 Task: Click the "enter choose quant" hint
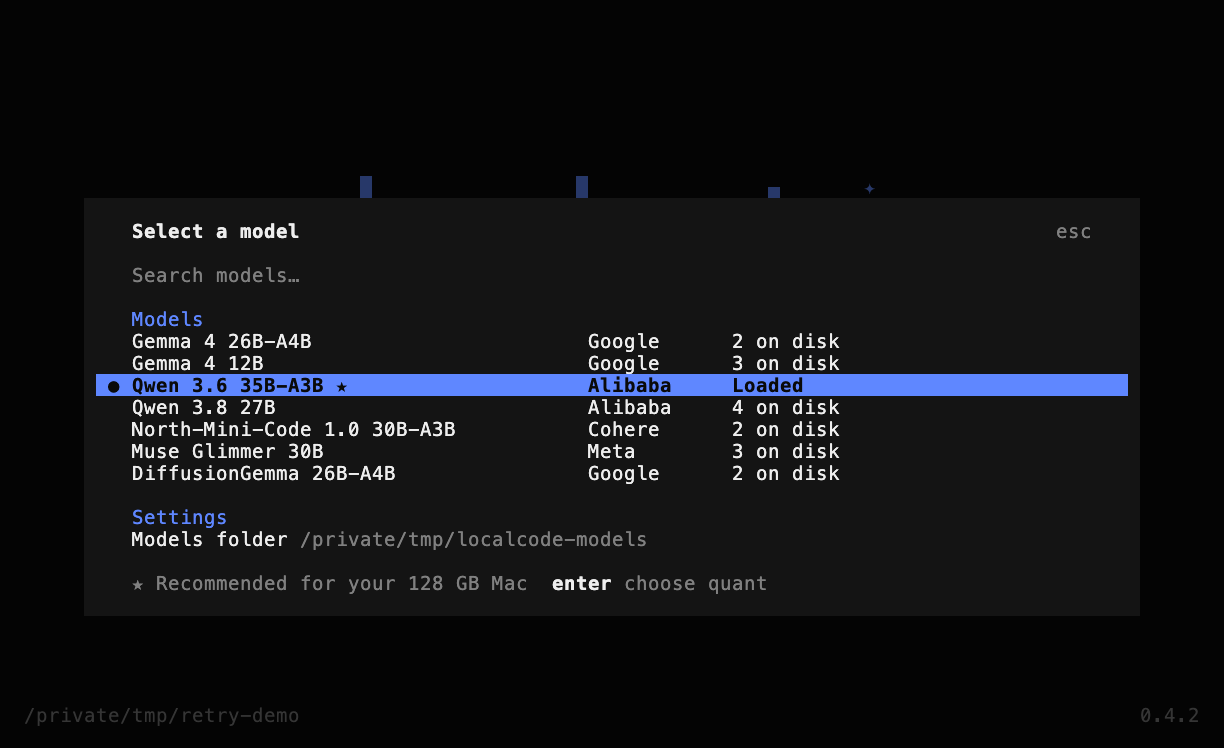[660, 584]
